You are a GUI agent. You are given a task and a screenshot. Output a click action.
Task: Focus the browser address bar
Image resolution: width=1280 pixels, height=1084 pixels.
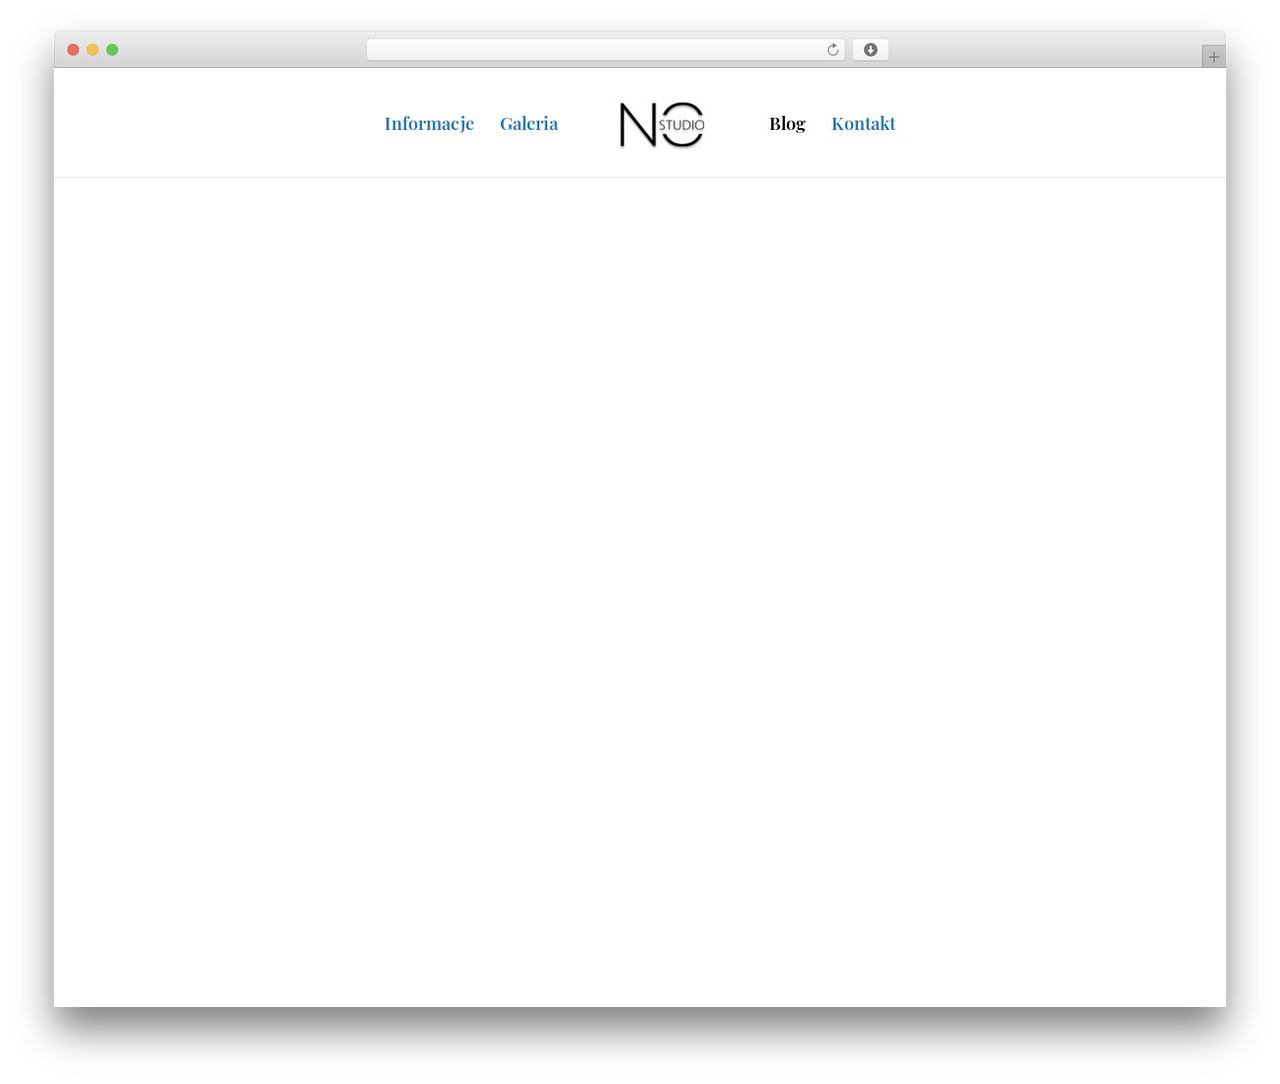click(x=605, y=50)
